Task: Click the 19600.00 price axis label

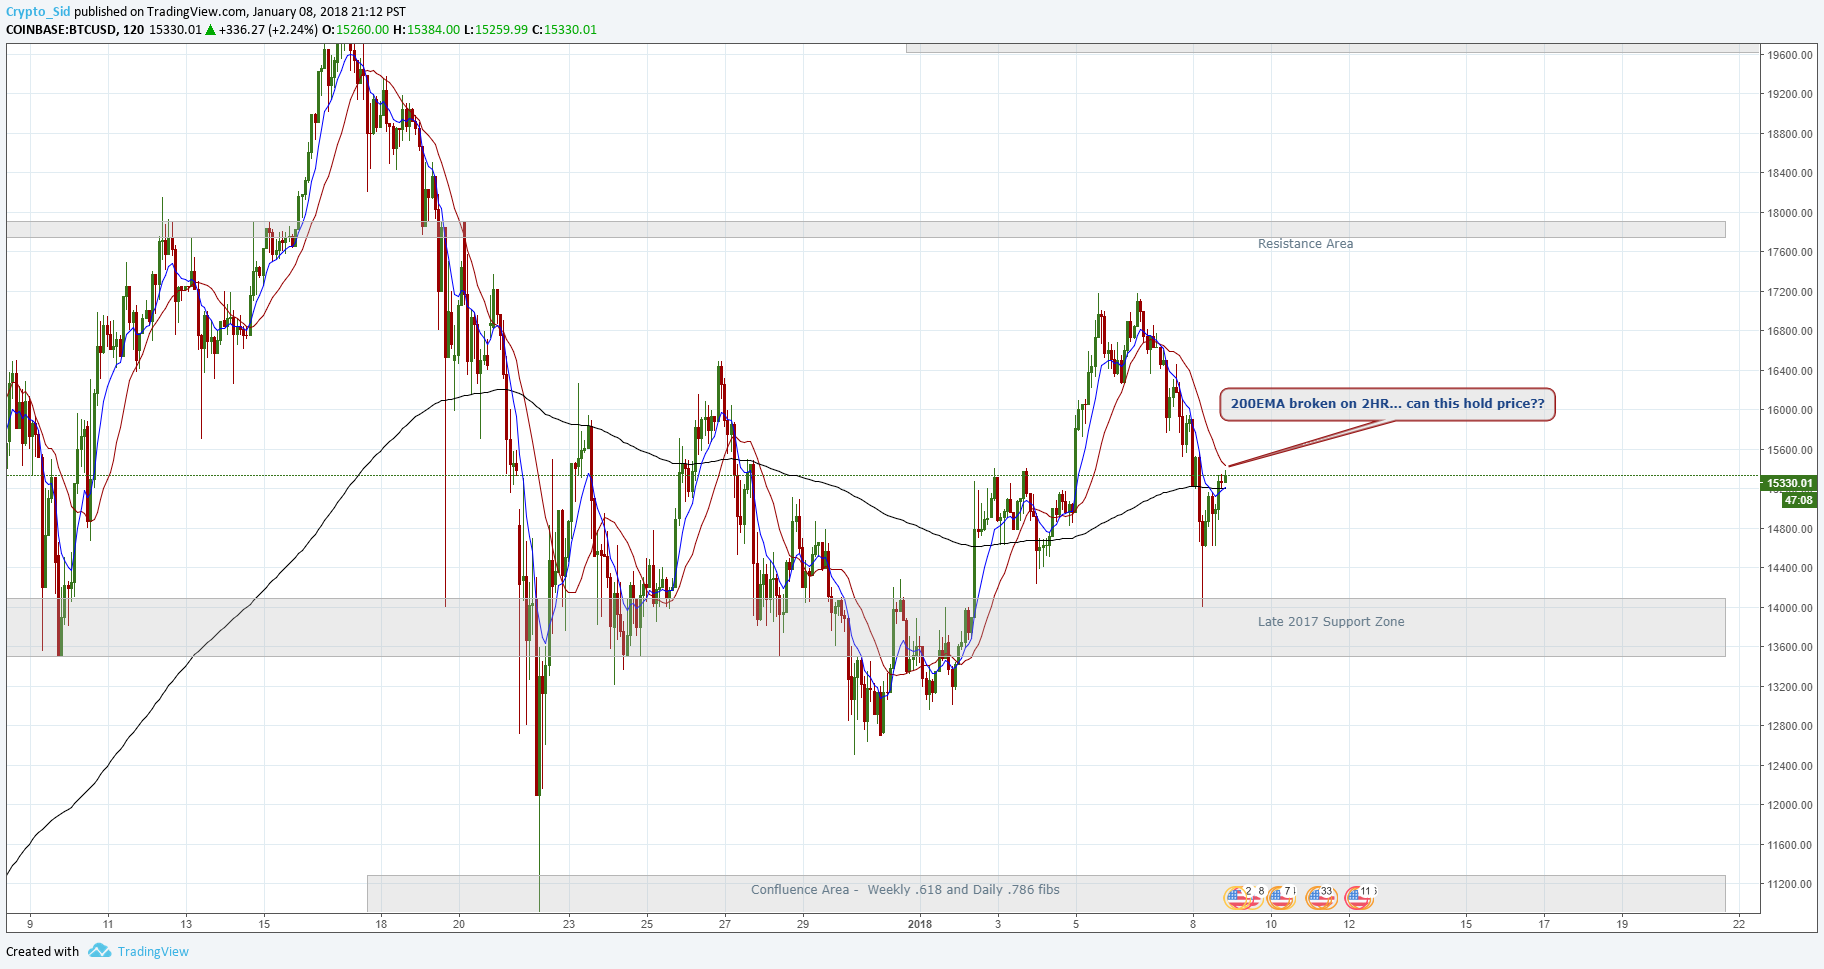Action: pyautogui.click(x=1790, y=55)
